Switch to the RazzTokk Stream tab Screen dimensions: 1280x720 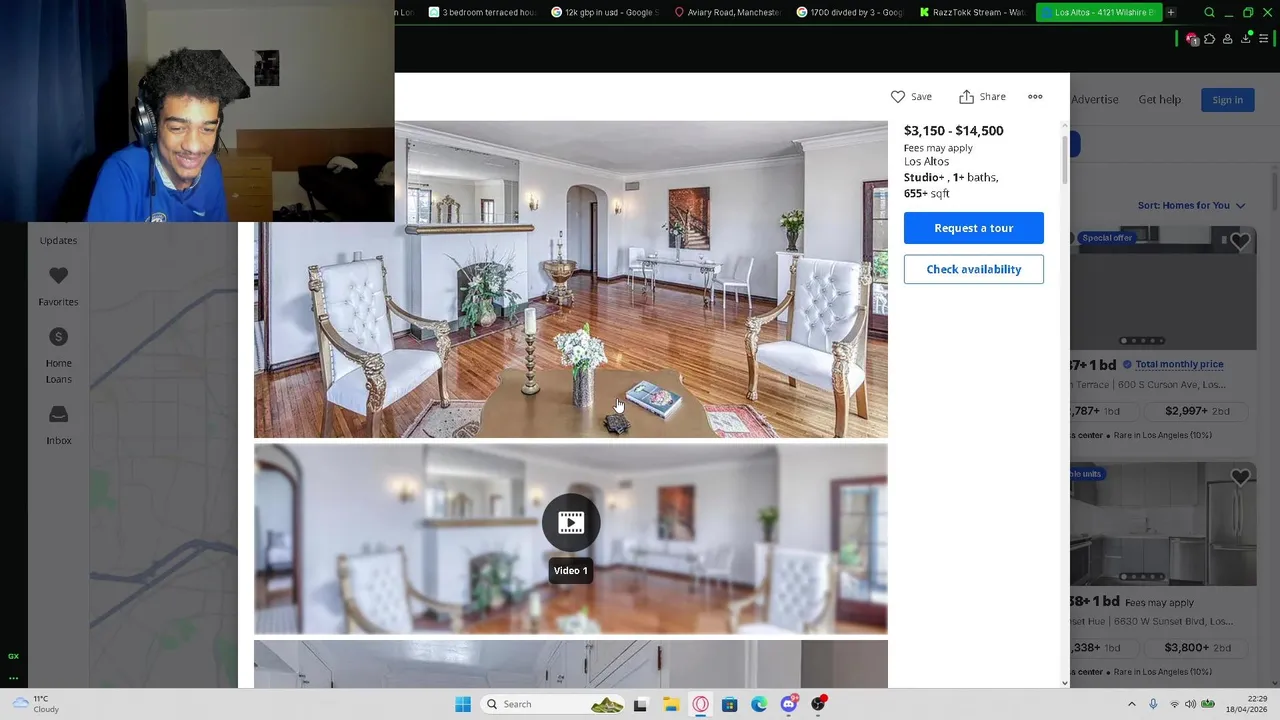pyautogui.click(x=972, y=12)
